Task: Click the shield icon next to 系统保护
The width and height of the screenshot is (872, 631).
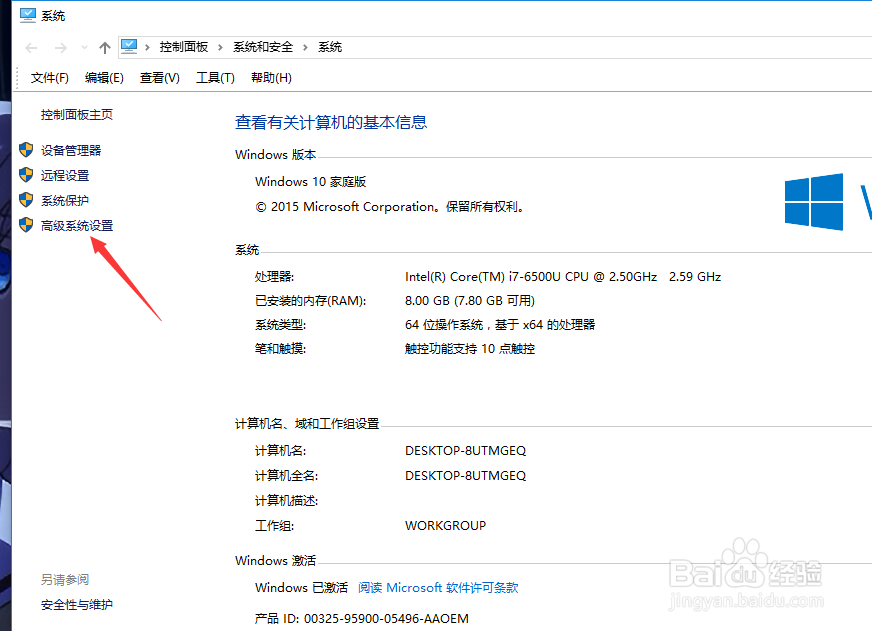Action: click(x=26, y=200)
